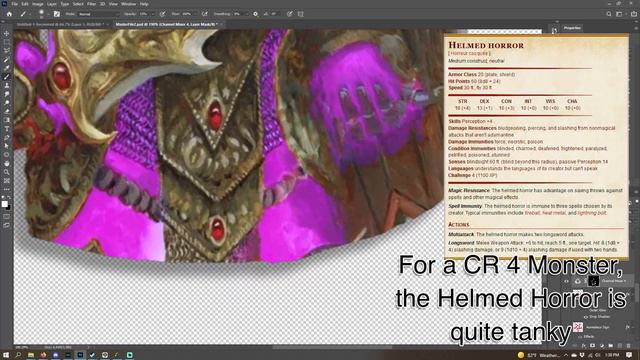
Task: Select the Clone Stamp tool
Action: point(7,85)
